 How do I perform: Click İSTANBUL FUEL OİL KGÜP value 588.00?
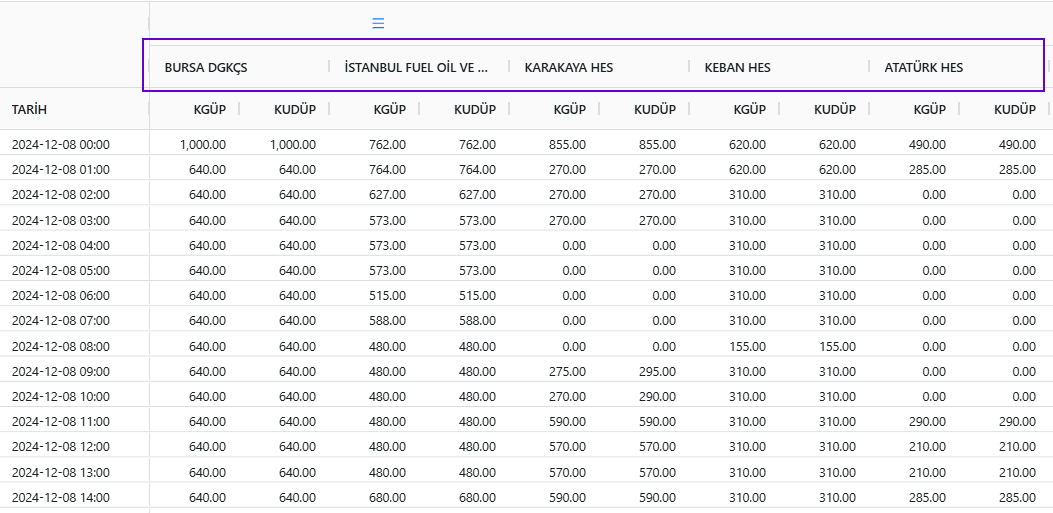[x=387, y=321]
